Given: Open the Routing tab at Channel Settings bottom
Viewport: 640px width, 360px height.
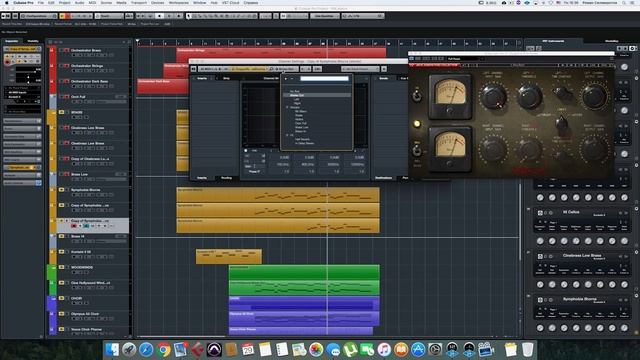Looking at the screenshot, I should (226, 178).
